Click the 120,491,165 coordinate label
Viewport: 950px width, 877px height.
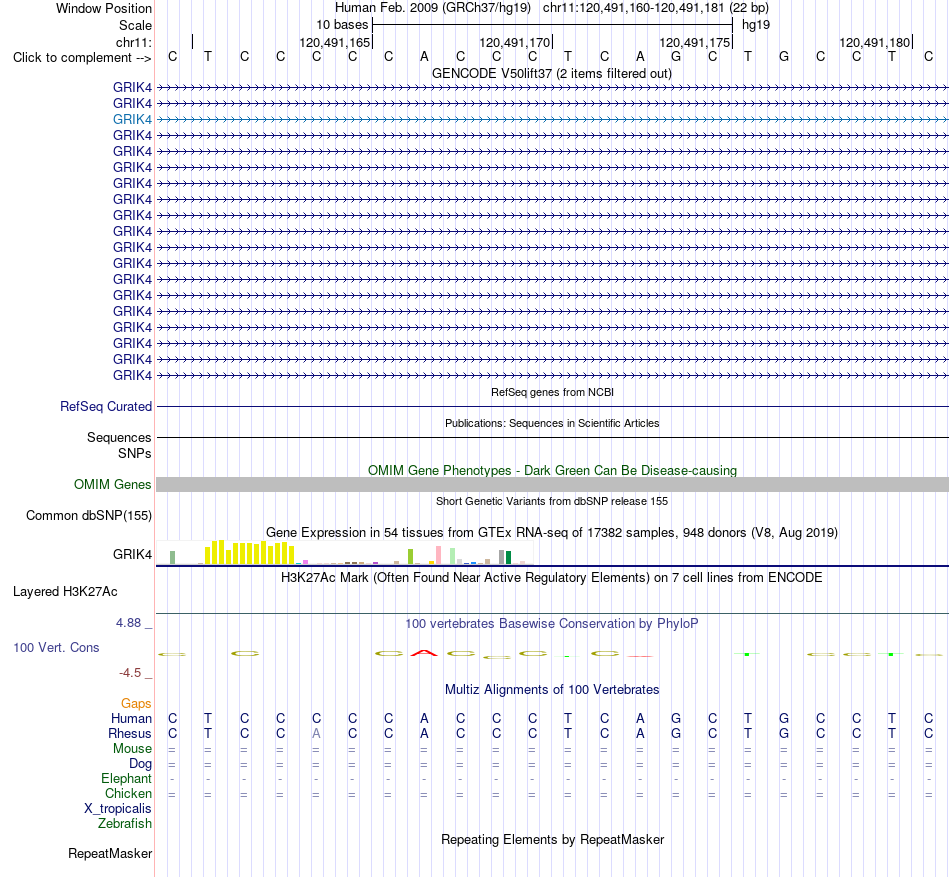point(334,42)
